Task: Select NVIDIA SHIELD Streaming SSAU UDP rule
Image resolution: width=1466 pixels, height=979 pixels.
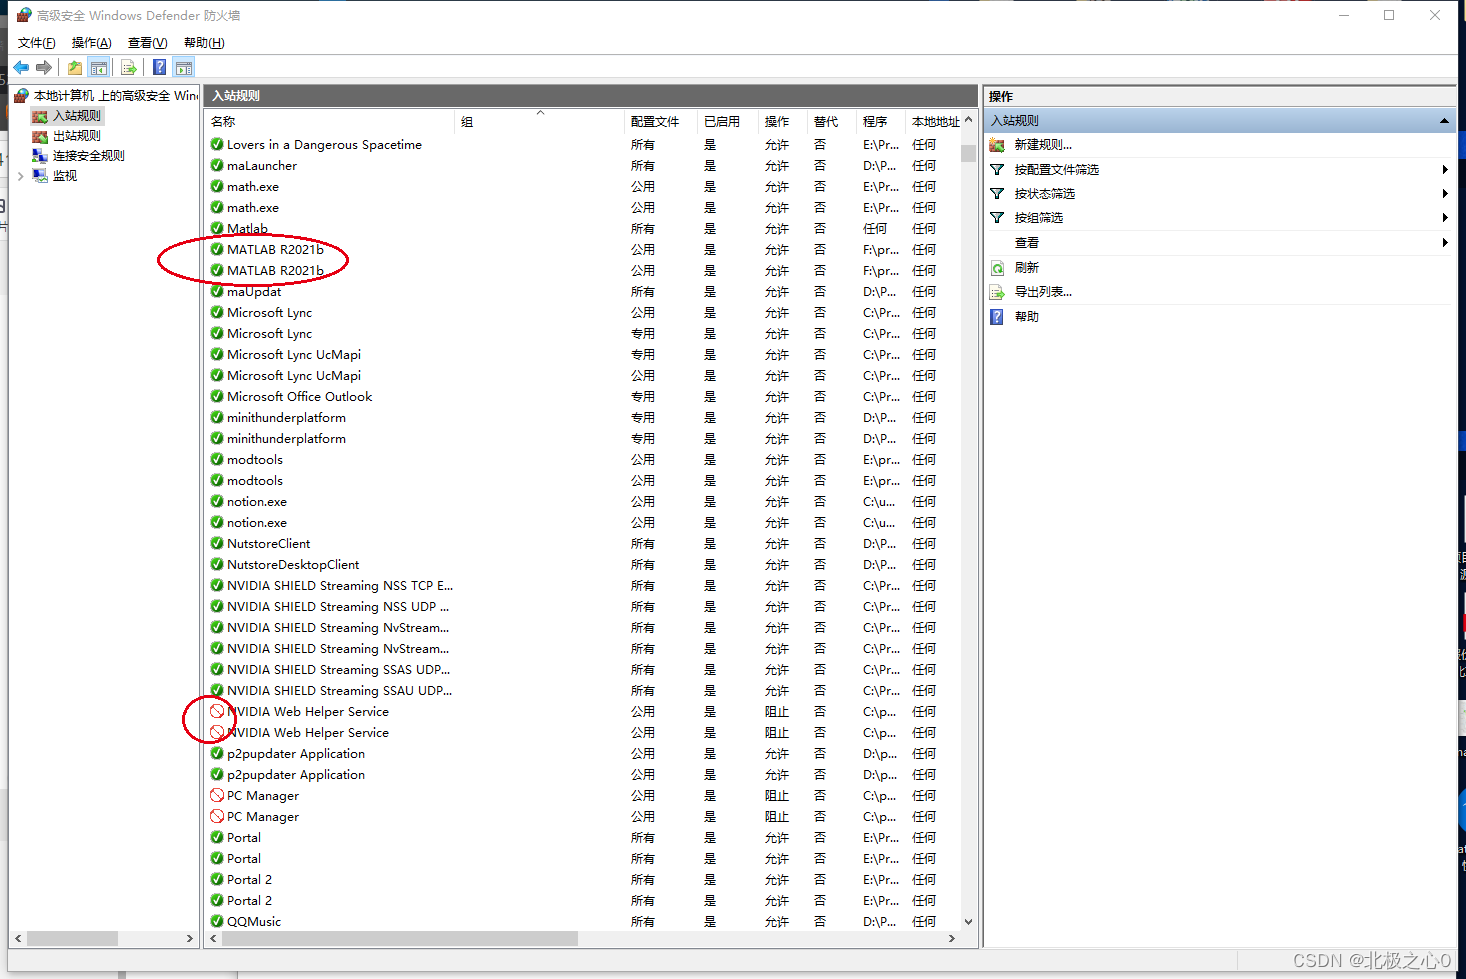Action: (x=583, y=691)
